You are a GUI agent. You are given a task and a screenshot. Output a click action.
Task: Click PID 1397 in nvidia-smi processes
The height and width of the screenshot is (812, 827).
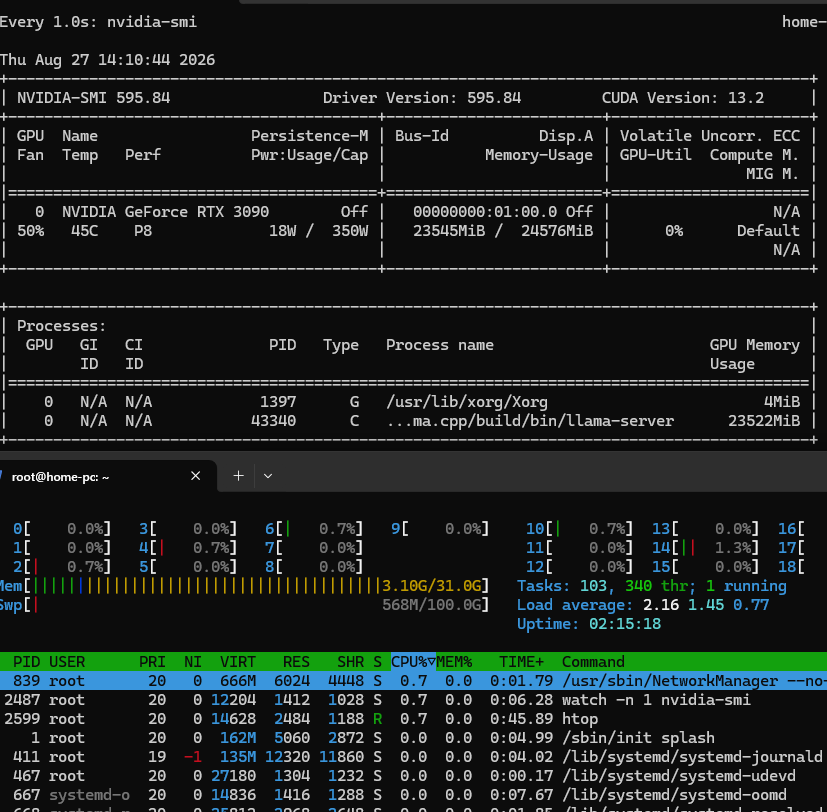click(x=278, y=401)
